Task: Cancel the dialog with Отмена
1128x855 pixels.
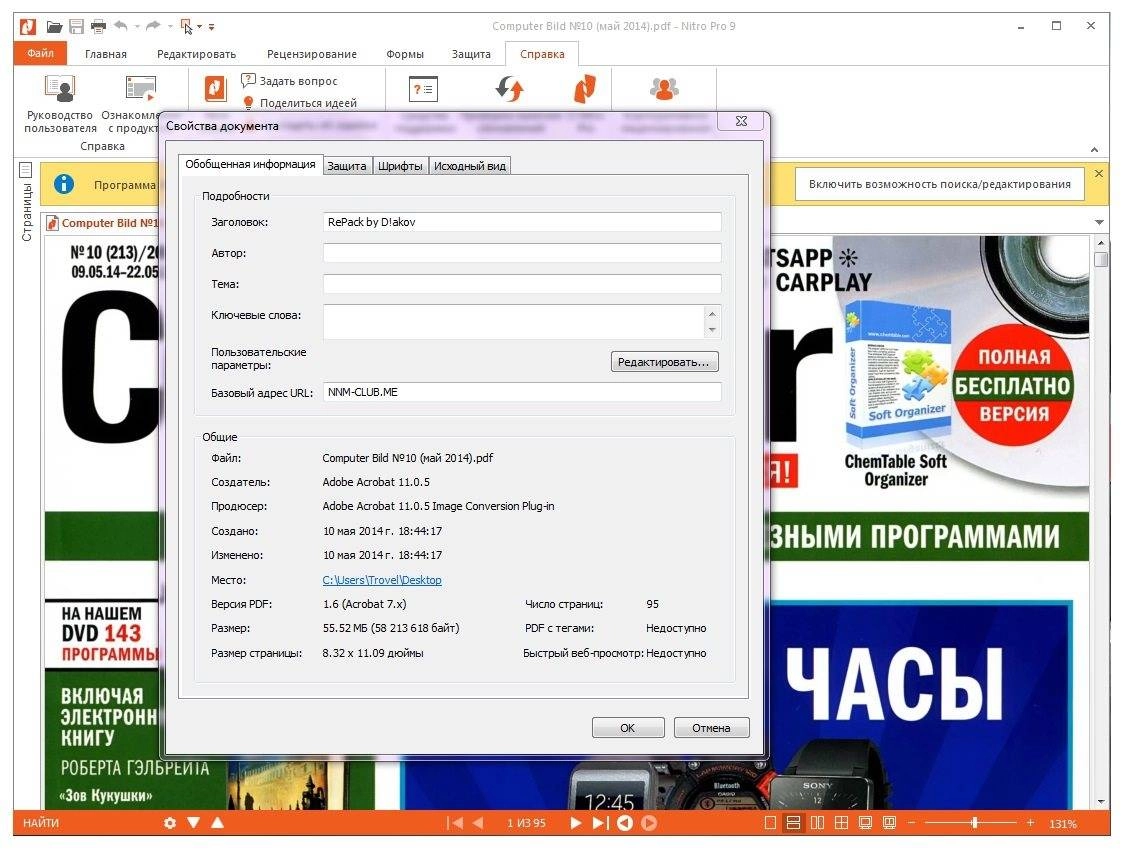Action: [x=711, y=728]
